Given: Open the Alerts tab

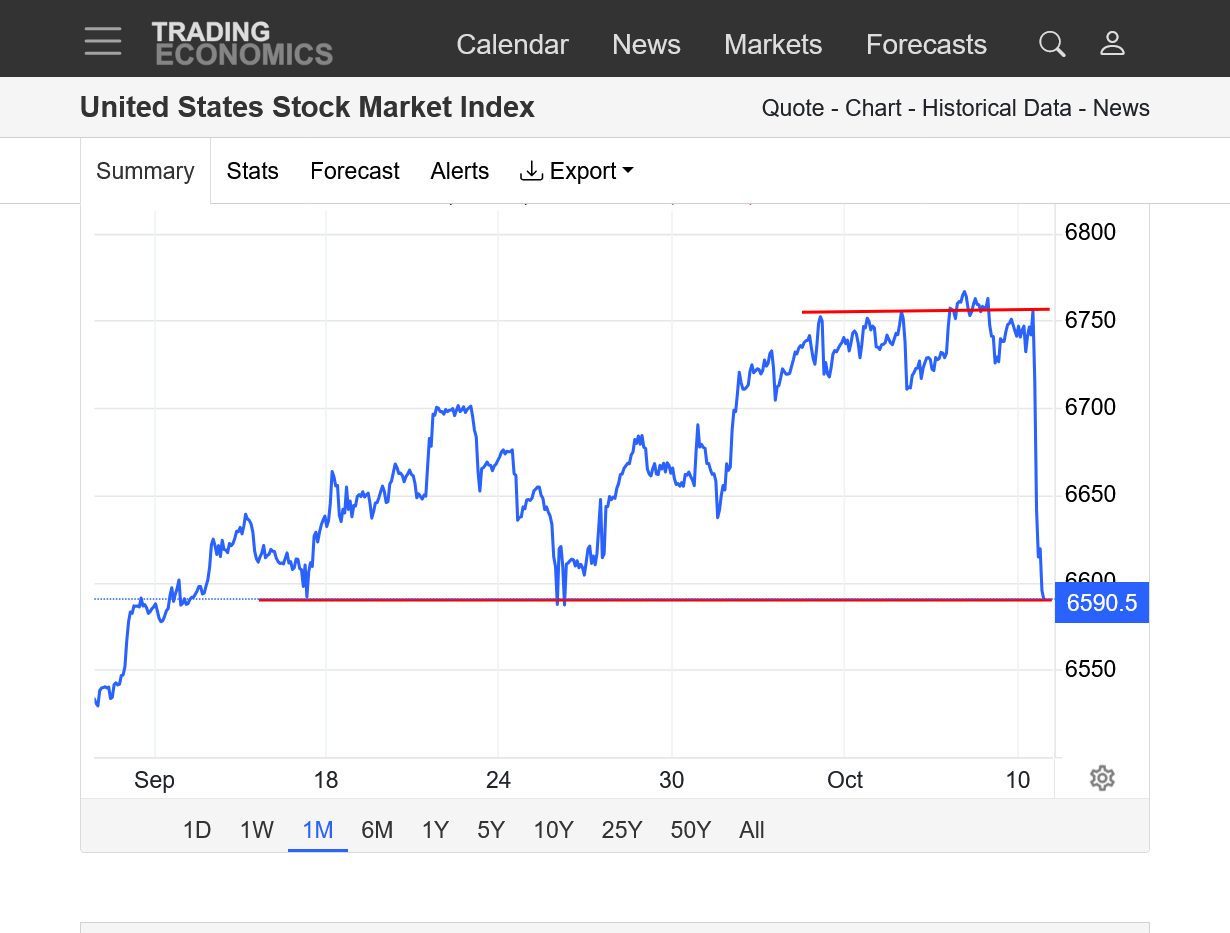Looking at the screenshot, I should (x=460, y=171).
